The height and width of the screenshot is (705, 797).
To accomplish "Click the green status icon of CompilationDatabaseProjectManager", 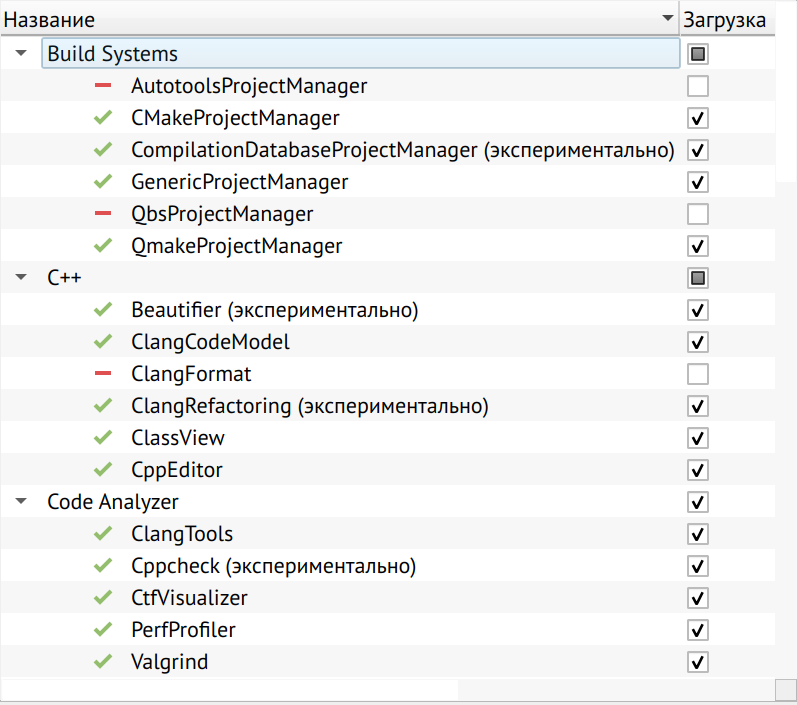I will 103,149.
